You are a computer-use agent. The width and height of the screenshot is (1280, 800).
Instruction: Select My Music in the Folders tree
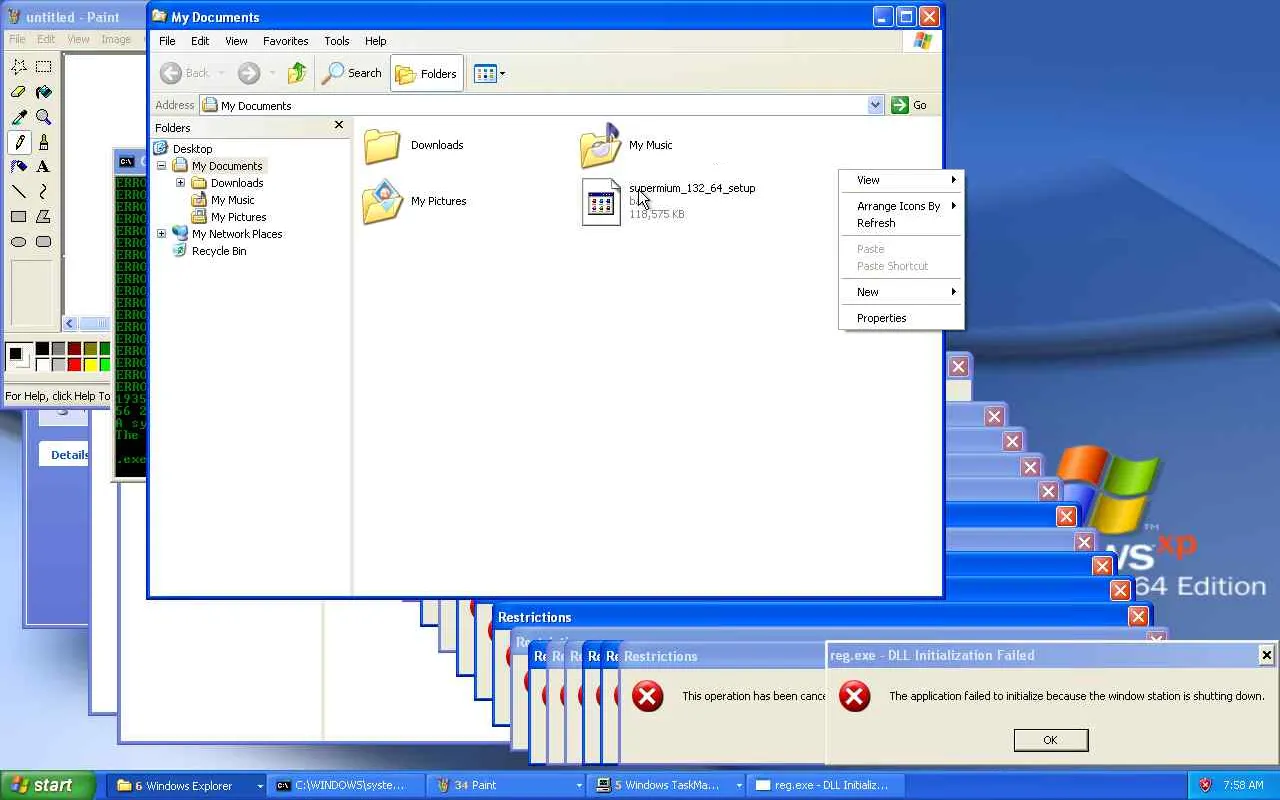click(232, 200)
